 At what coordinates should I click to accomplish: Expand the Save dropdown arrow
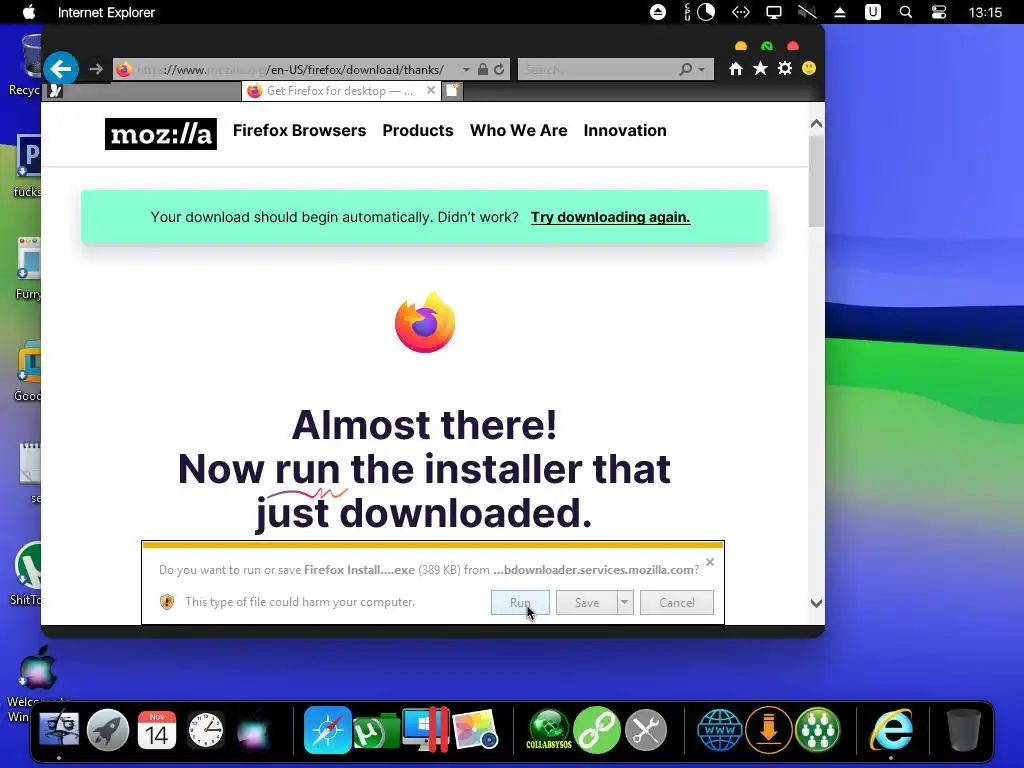[x=625, y=602]
